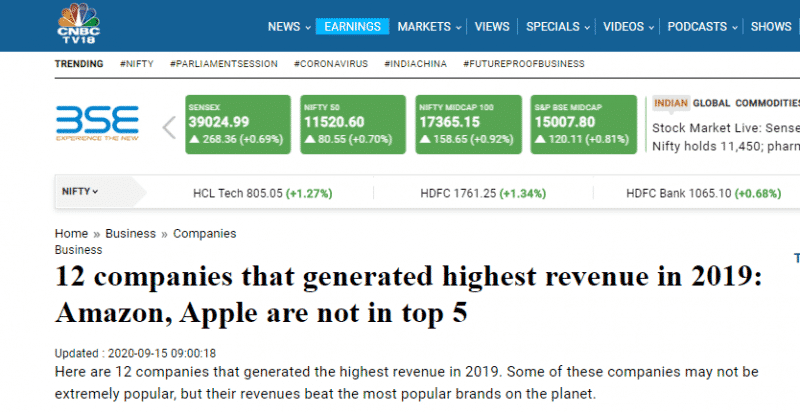800x412 pixels.
Task: Open the Nifty 50 index card
Action: (x=353, y=124)
